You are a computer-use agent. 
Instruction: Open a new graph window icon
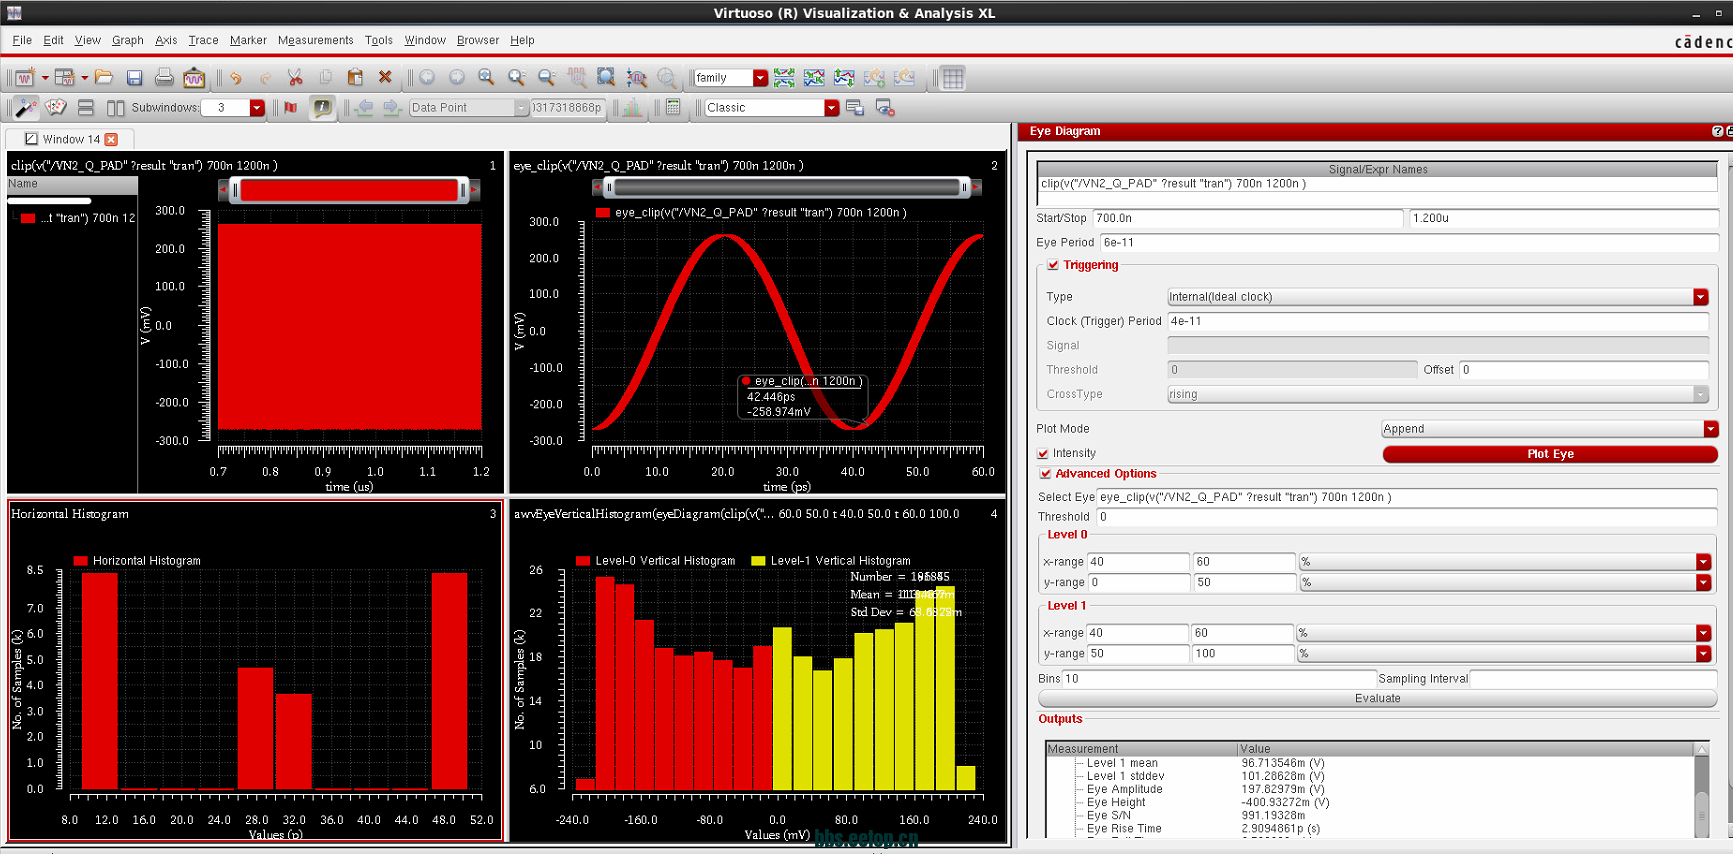click(x=24, y=77)
